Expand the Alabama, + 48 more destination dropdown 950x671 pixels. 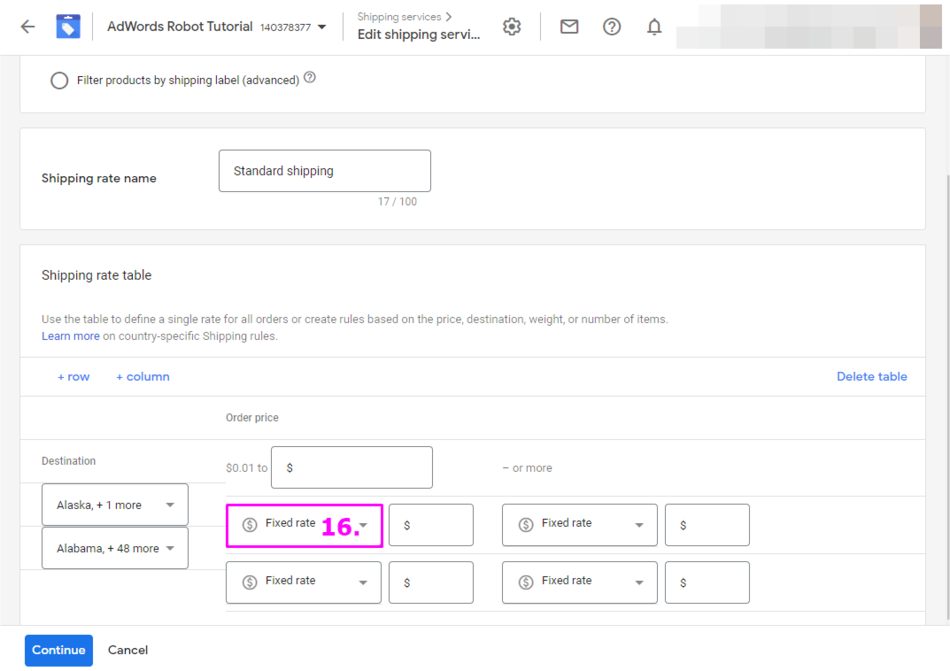click(x=115, y=548)
